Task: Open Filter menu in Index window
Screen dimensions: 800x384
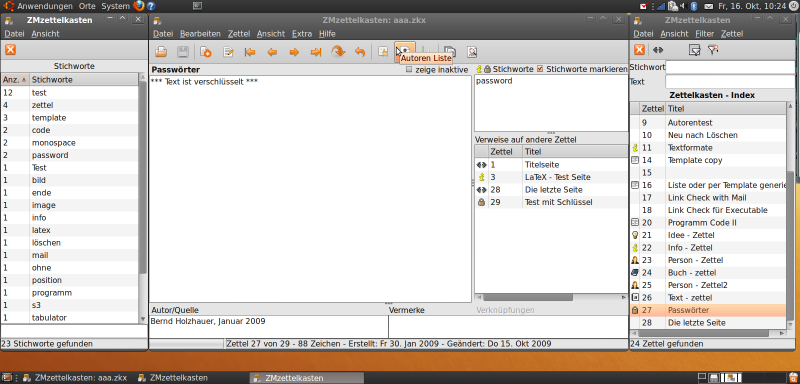Action: tap(705, 34)
